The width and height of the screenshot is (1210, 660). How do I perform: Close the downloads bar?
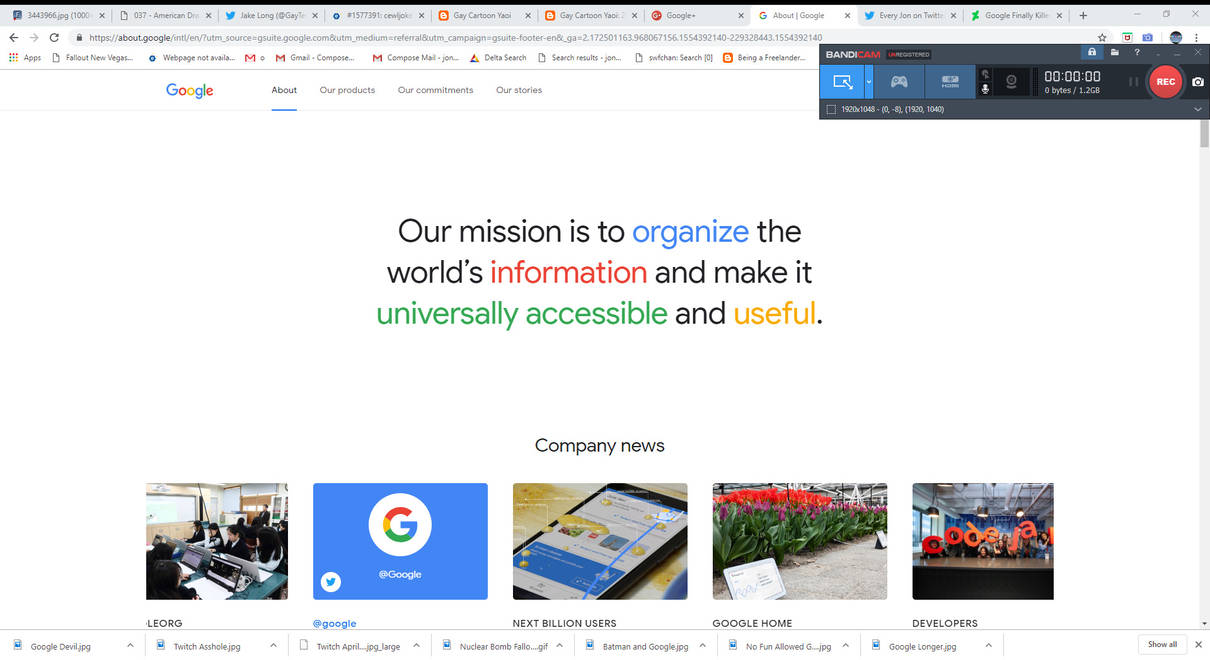pos(1198,645)
